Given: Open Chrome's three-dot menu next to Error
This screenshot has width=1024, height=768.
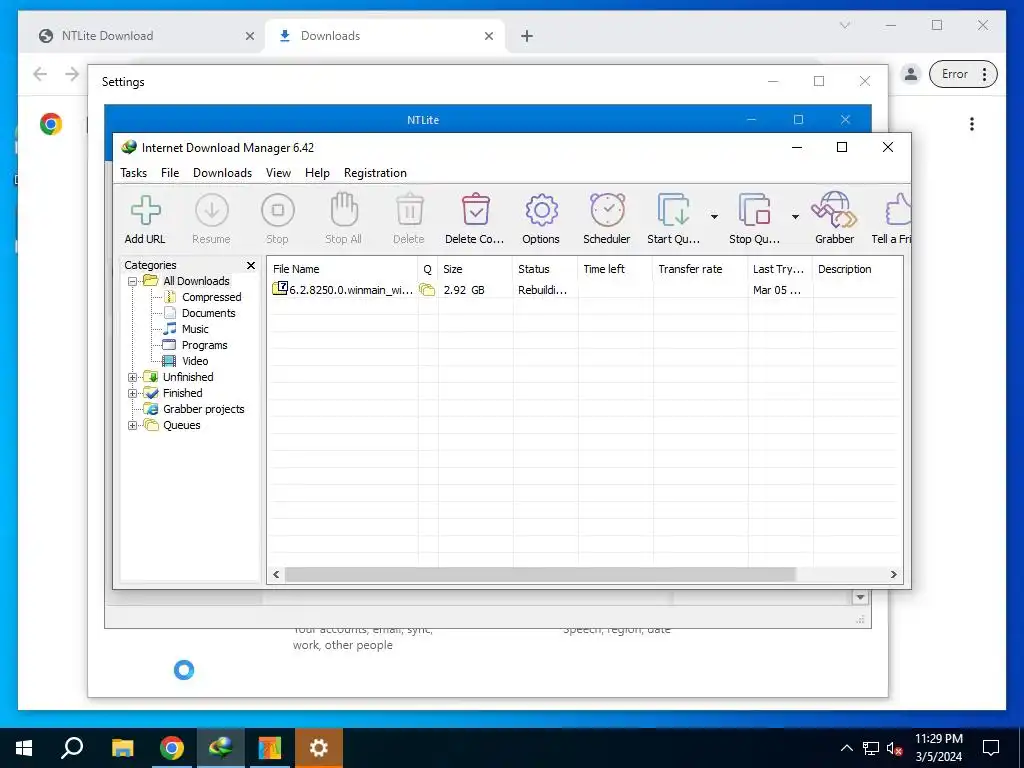Looking at the screenshot, I should tap(984, 74).
